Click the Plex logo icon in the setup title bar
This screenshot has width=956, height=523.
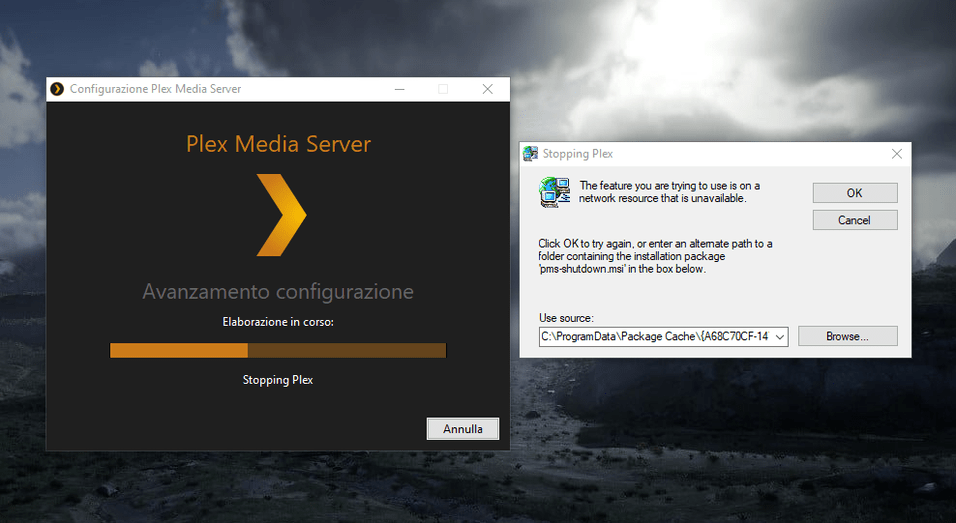[57, 89]
